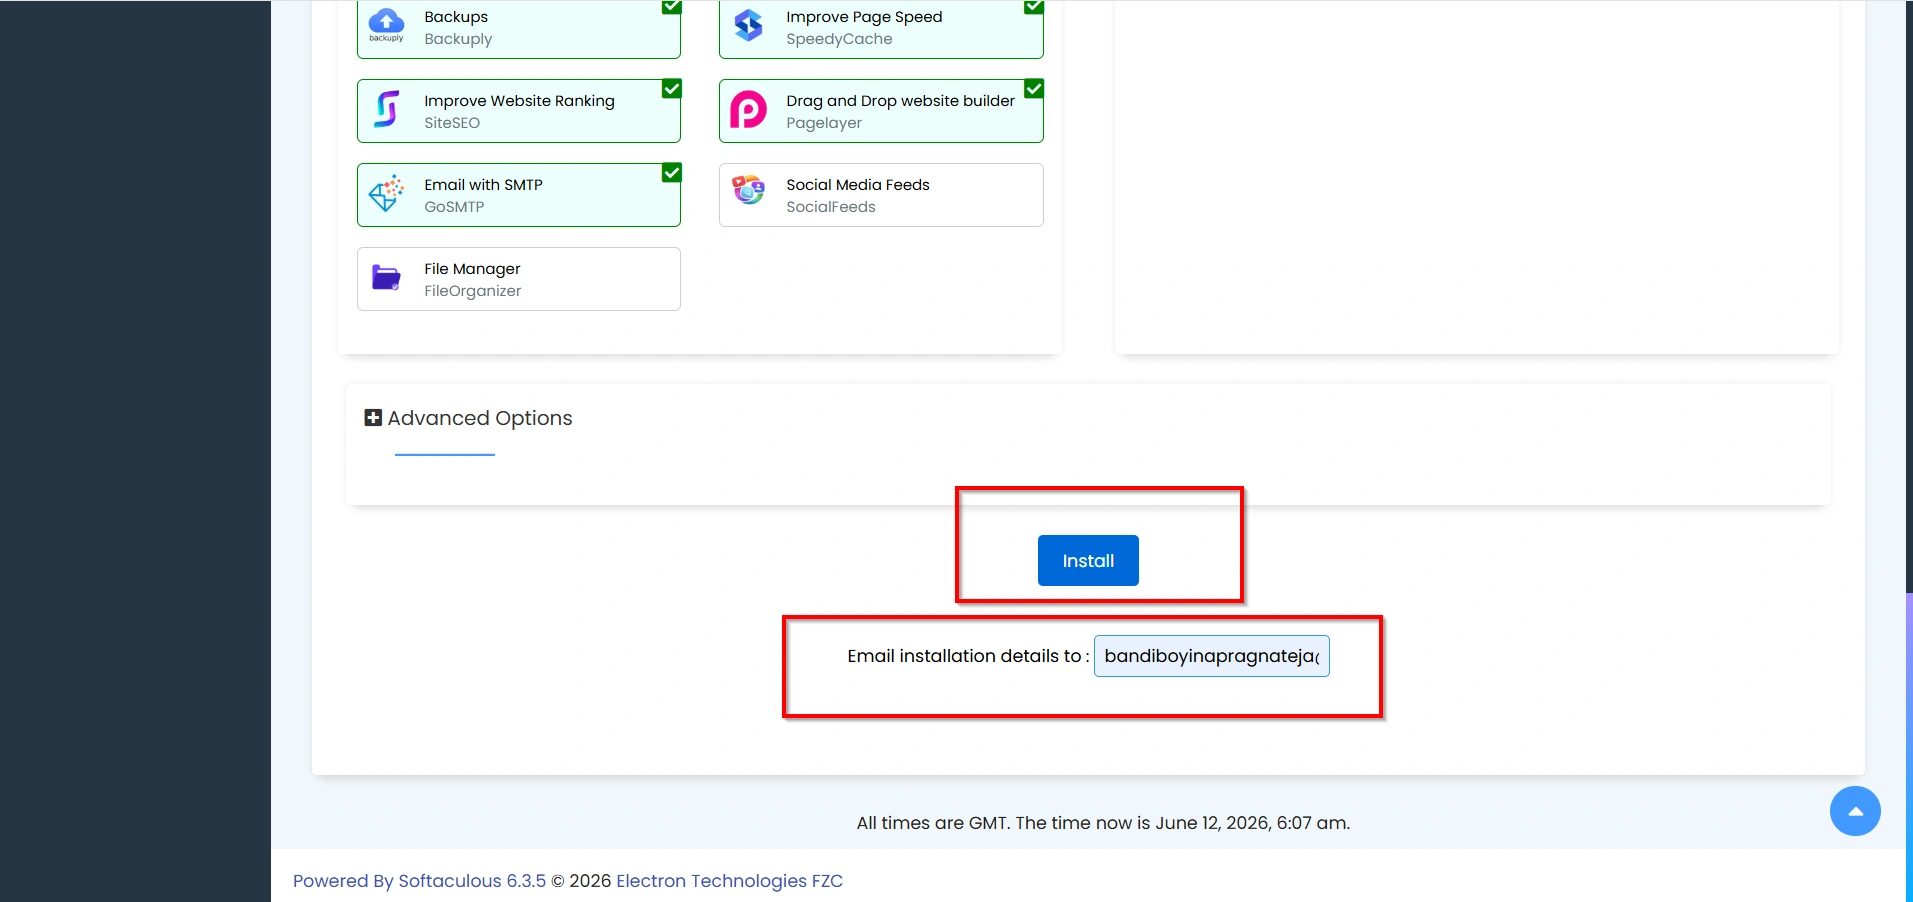
Task: Open the Powered By Softaculous 6.3.5 link
Action: [x=419, y=881]
